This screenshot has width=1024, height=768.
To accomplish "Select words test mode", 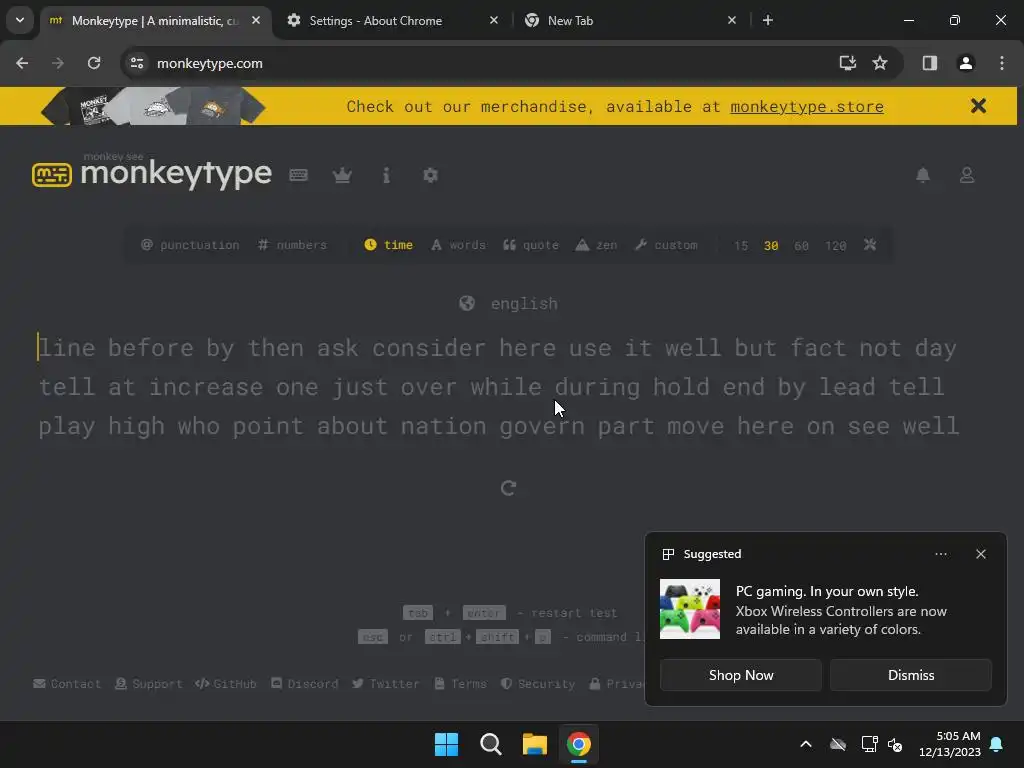I will (x=458, y=245).
